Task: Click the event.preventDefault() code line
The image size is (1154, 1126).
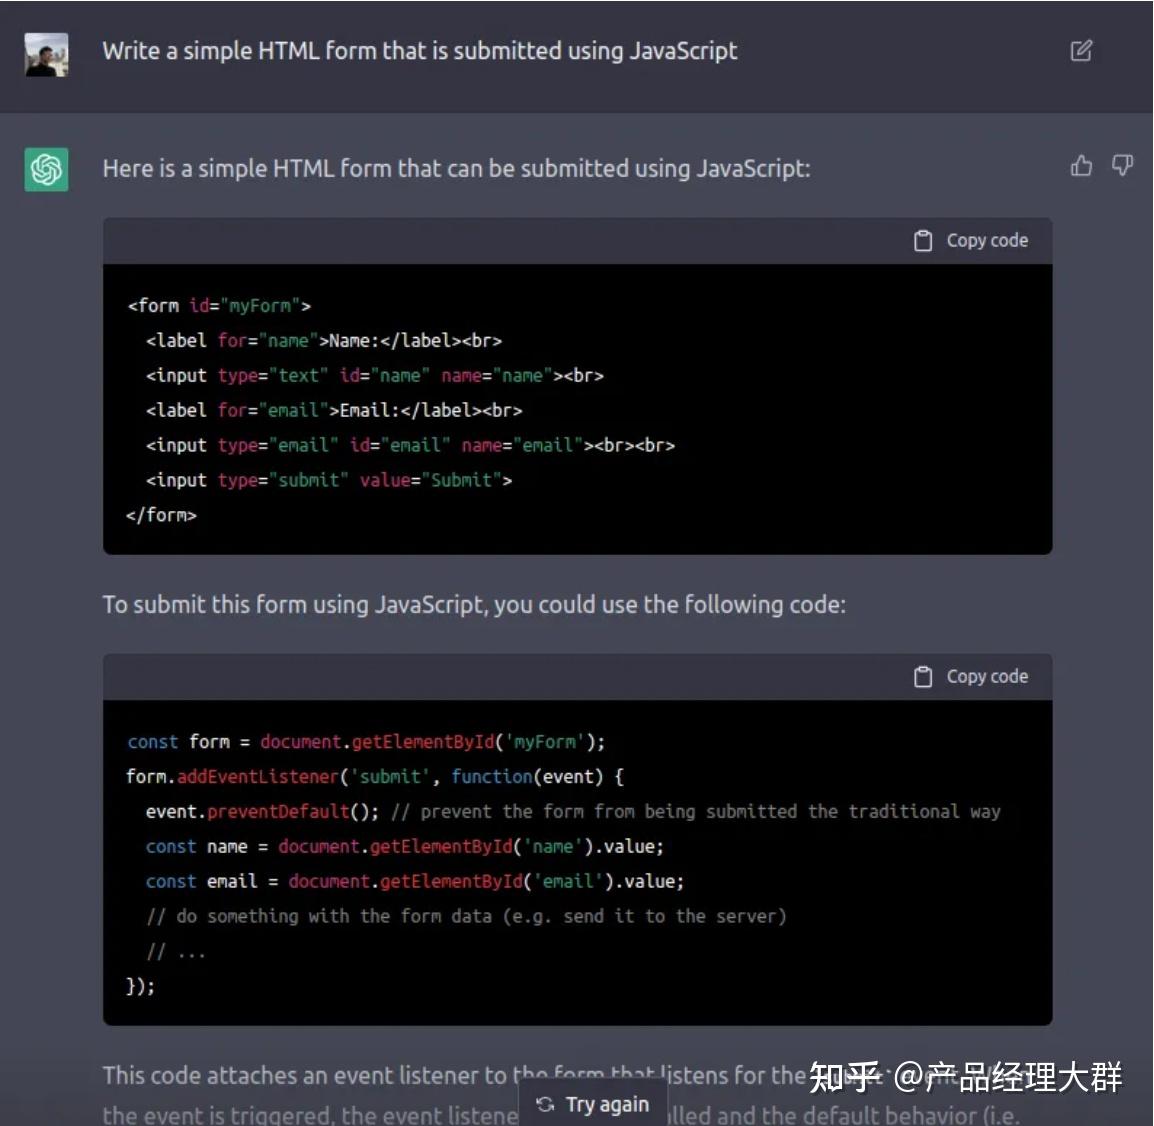Action: pyautogui.click(x=573, y=812)
